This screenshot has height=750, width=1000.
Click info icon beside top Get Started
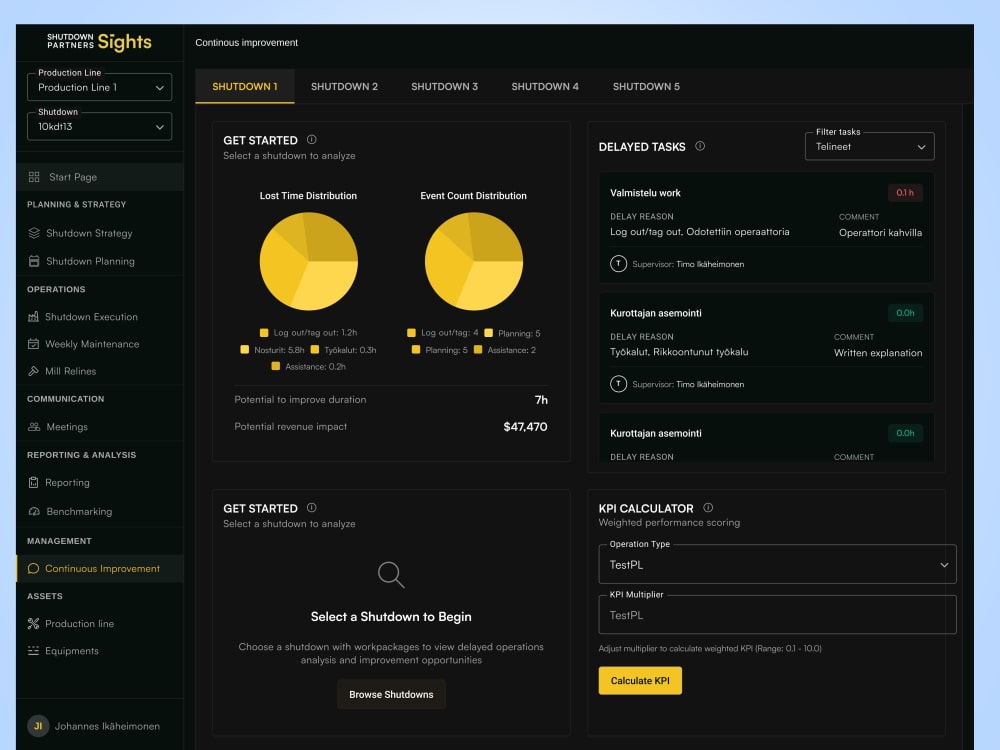click(x=311, y=140)
